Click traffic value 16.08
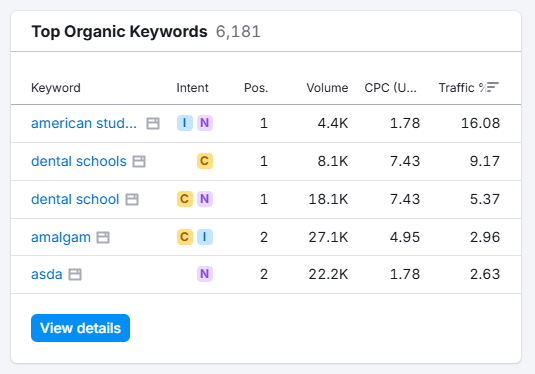 [480, 123]
